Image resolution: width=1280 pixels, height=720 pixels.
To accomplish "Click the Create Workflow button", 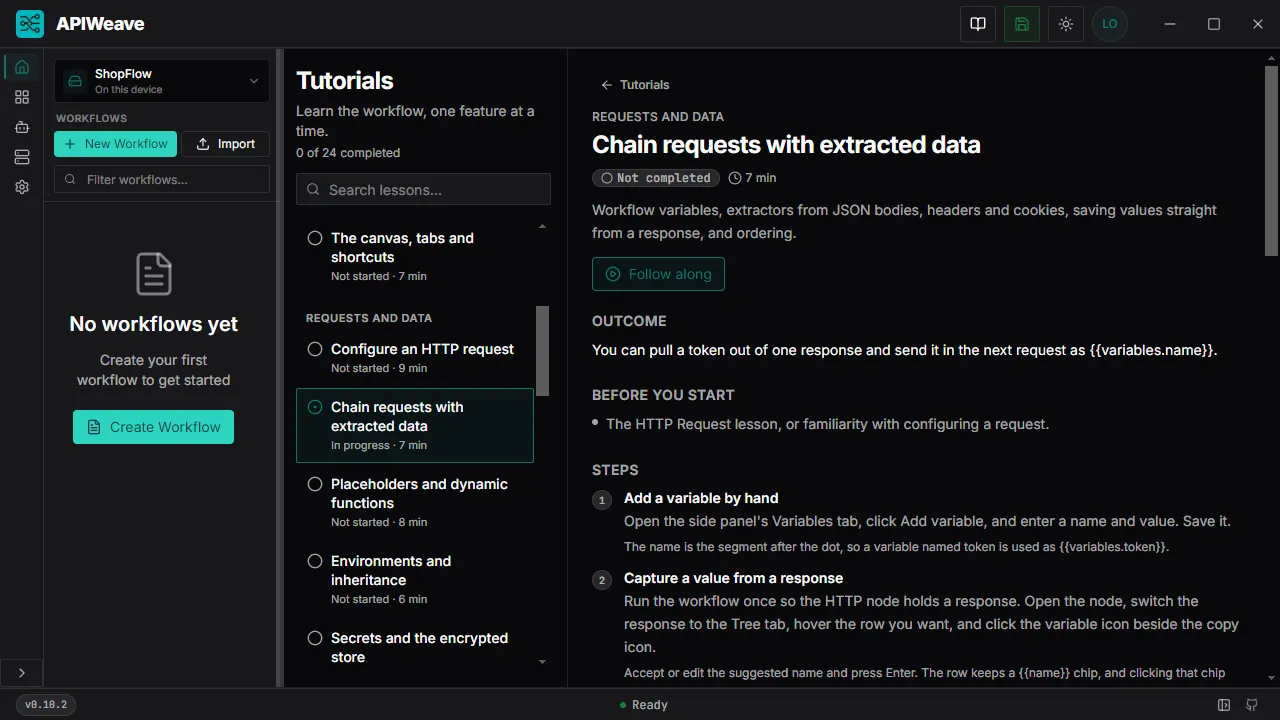I will [x=153, y=427].
